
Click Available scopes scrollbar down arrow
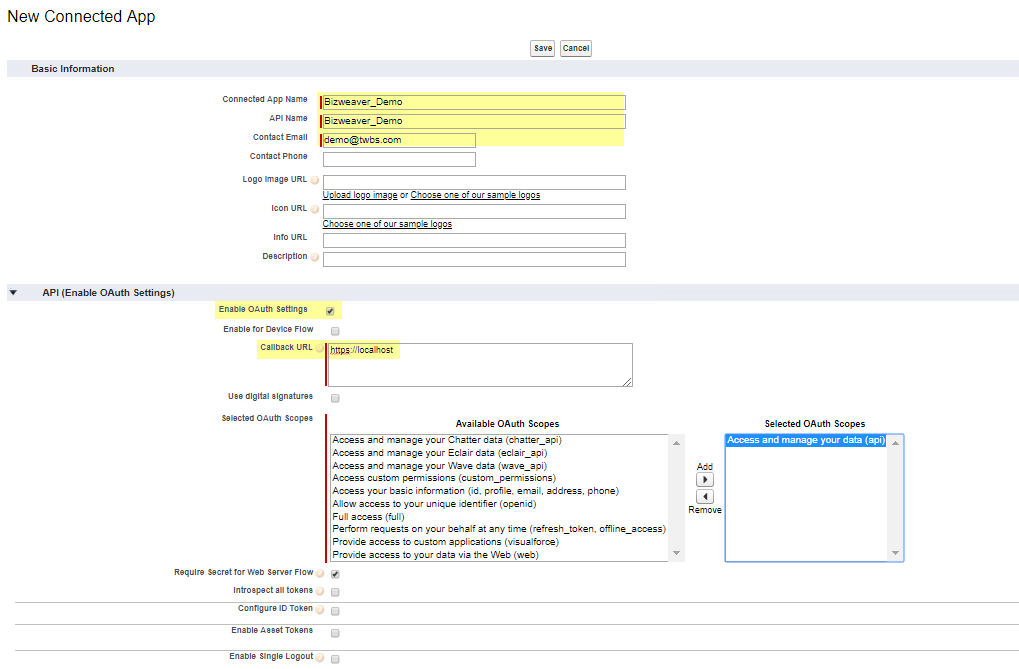pos(677,553)
